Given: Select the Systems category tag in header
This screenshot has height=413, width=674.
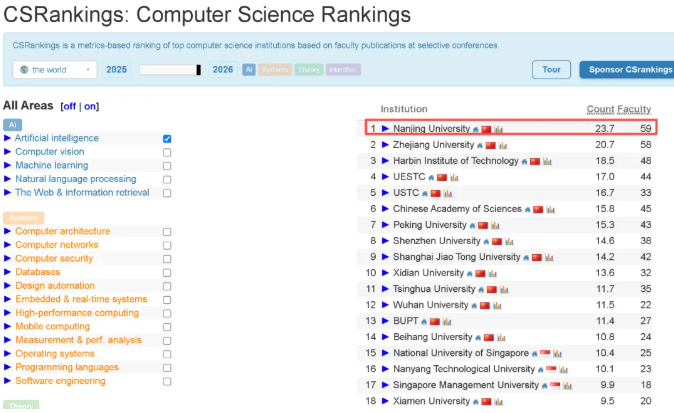Looking at the screenshot, I should pyautogui.click(x=275, y=70).
